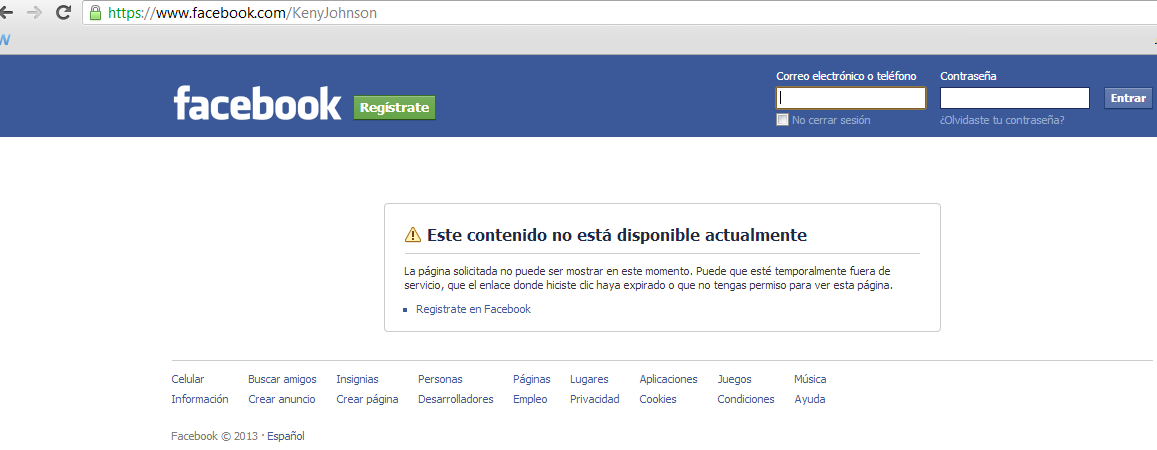The image size is (1157, 450).
Task: Click the Contraseña password field
Action: point(1015,98)
